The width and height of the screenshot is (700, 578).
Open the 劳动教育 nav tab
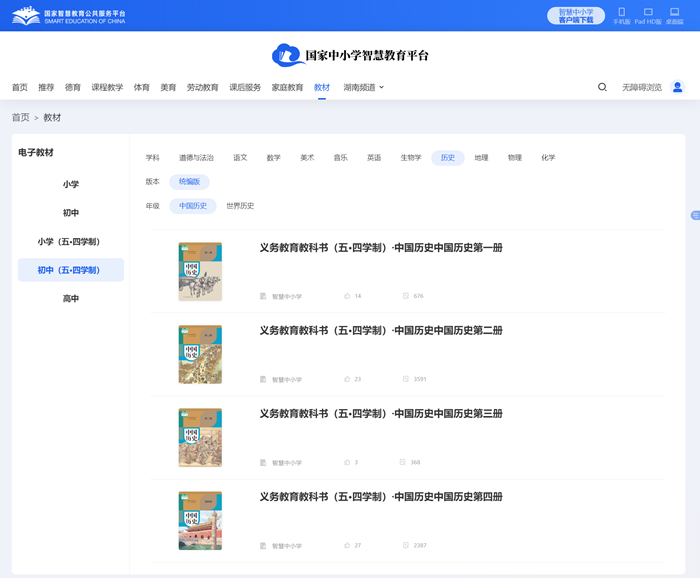coord(203,87)
